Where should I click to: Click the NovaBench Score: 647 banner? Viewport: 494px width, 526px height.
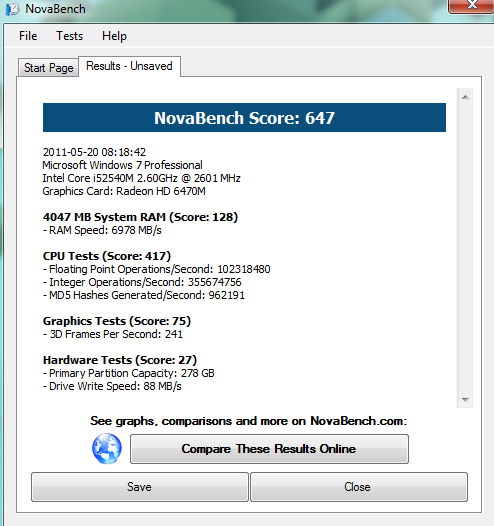(244, 118)
